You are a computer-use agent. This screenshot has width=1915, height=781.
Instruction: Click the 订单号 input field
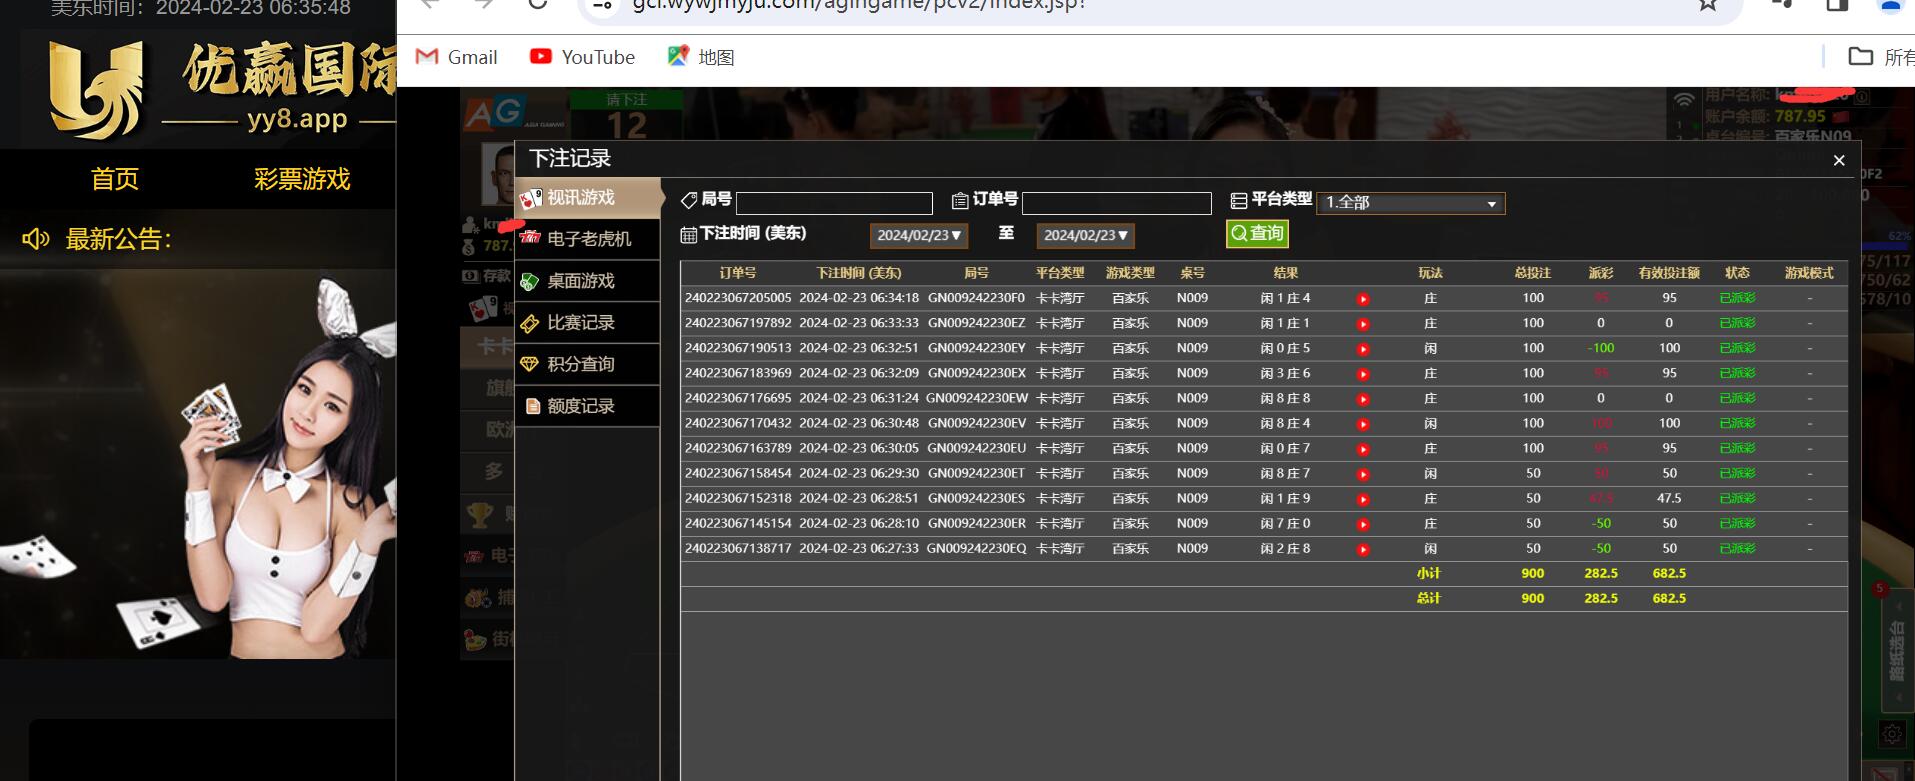coord(1116,203)
